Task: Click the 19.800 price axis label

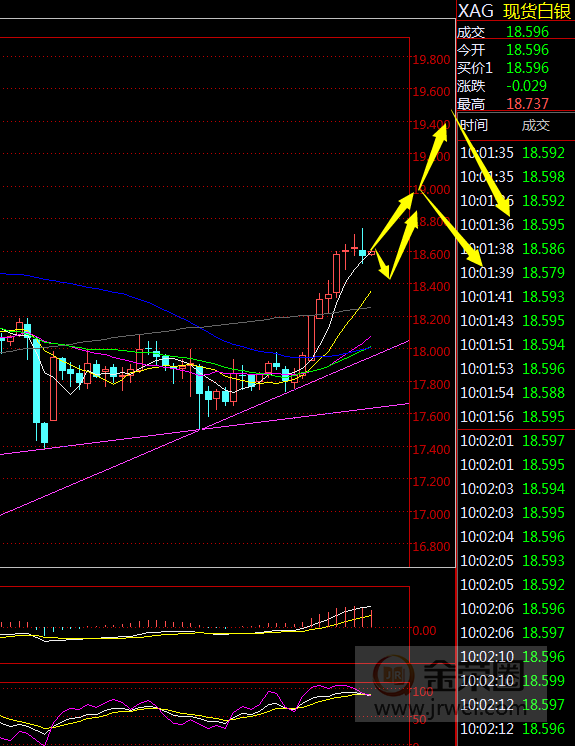Action: (431, 60)
